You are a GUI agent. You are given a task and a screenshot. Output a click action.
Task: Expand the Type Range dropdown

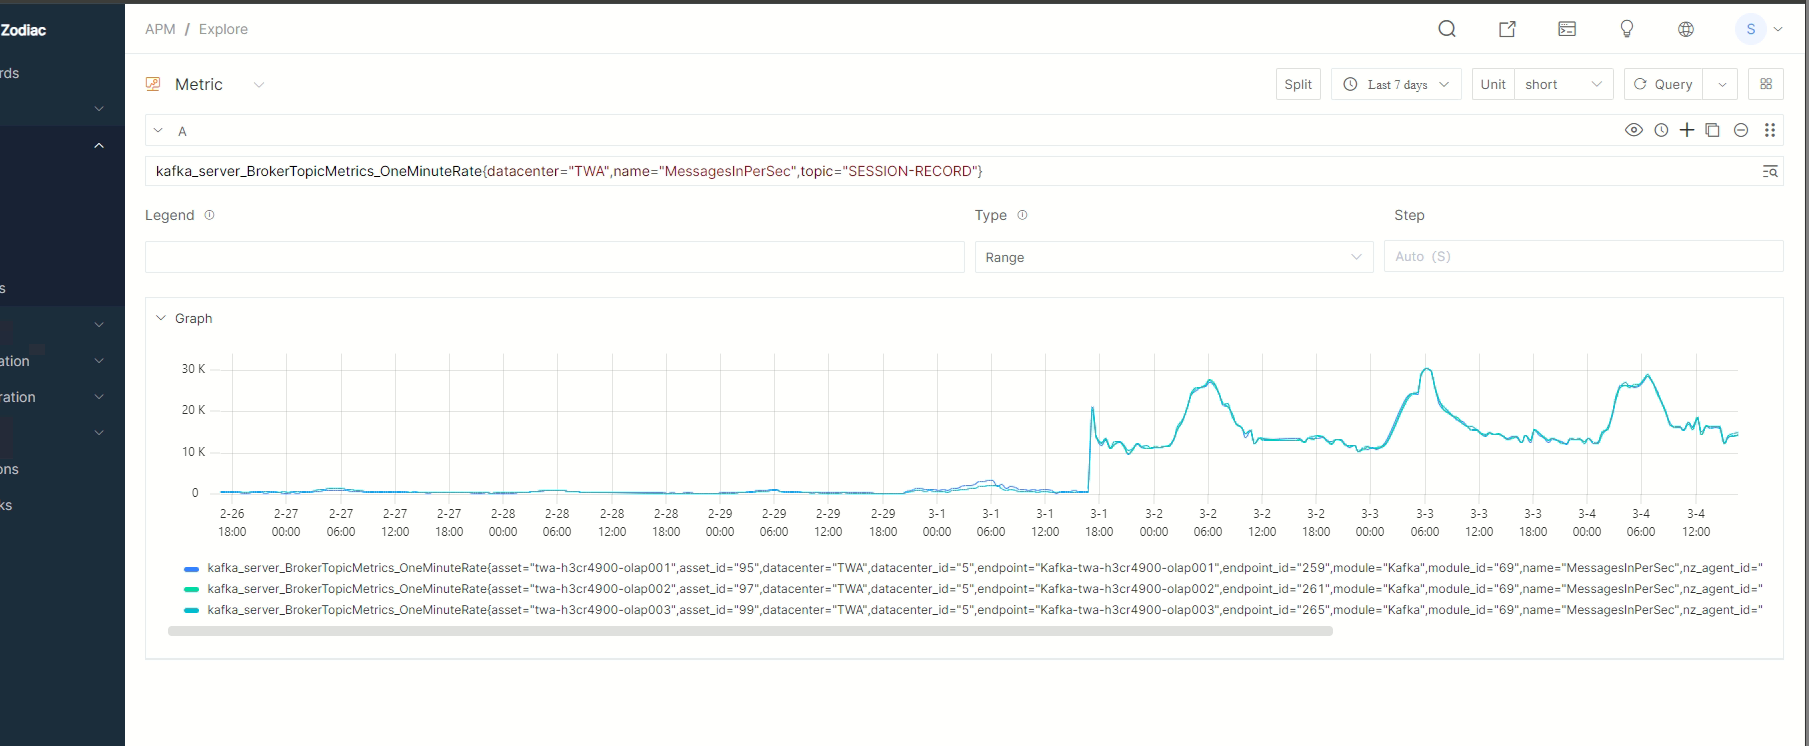pos(1173,257)
